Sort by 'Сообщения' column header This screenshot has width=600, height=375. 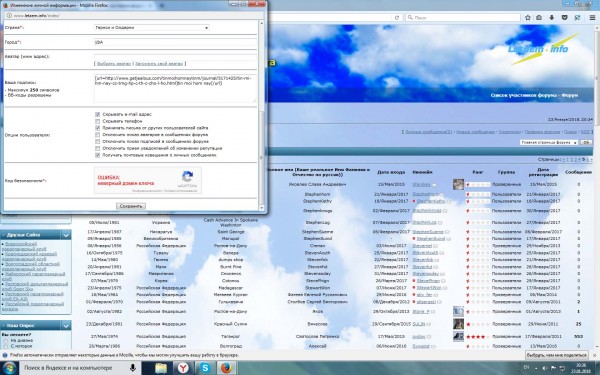(579, 172)
